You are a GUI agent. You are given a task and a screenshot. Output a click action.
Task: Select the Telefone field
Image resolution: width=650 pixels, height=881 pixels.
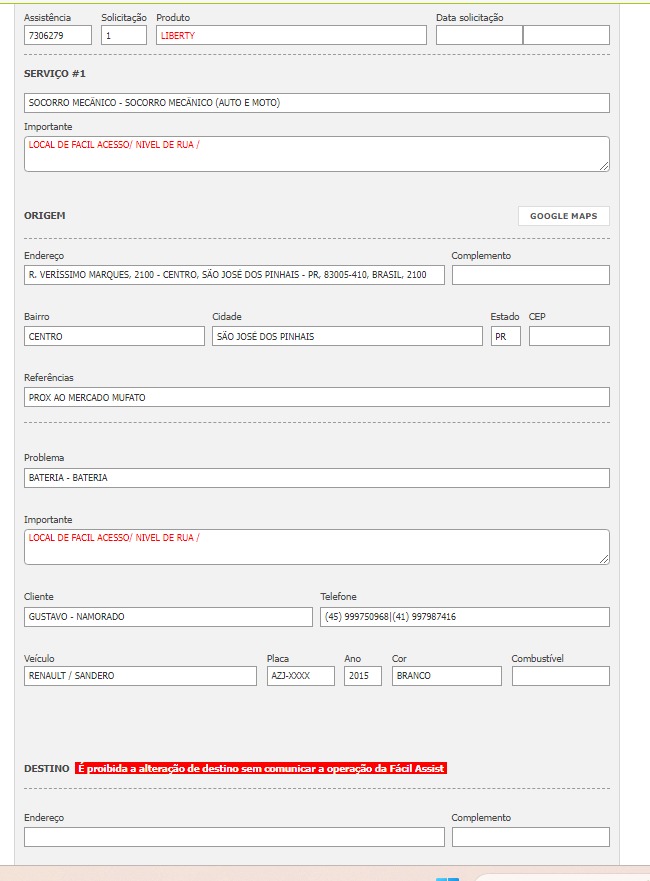(x=464, y=617)
